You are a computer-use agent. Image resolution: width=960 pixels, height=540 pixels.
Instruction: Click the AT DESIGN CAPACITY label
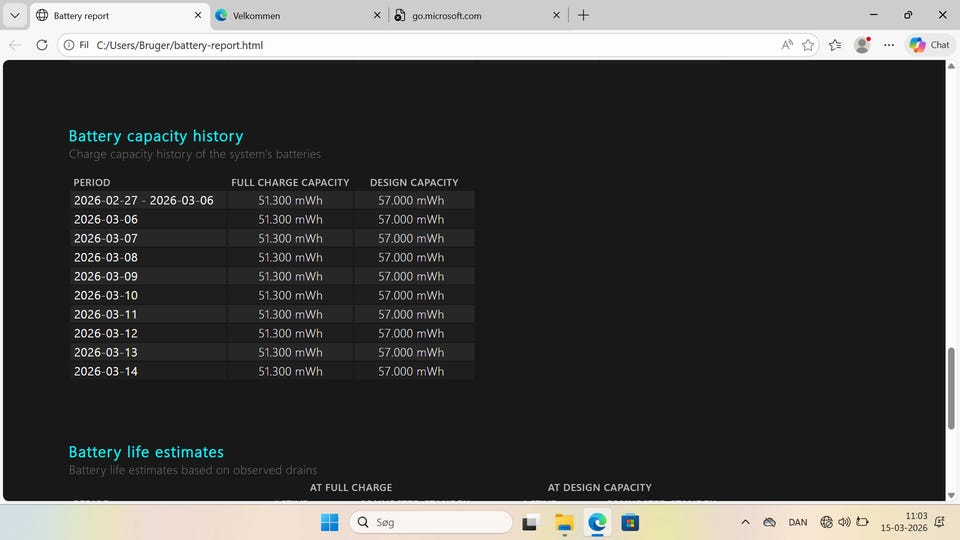[x=599, y=487]
